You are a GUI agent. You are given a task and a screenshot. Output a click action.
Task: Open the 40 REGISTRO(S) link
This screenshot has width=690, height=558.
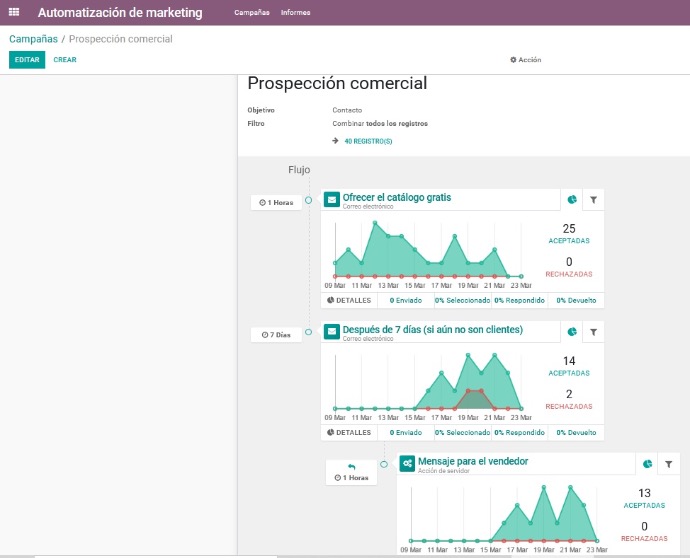click(x=368, y=141)
